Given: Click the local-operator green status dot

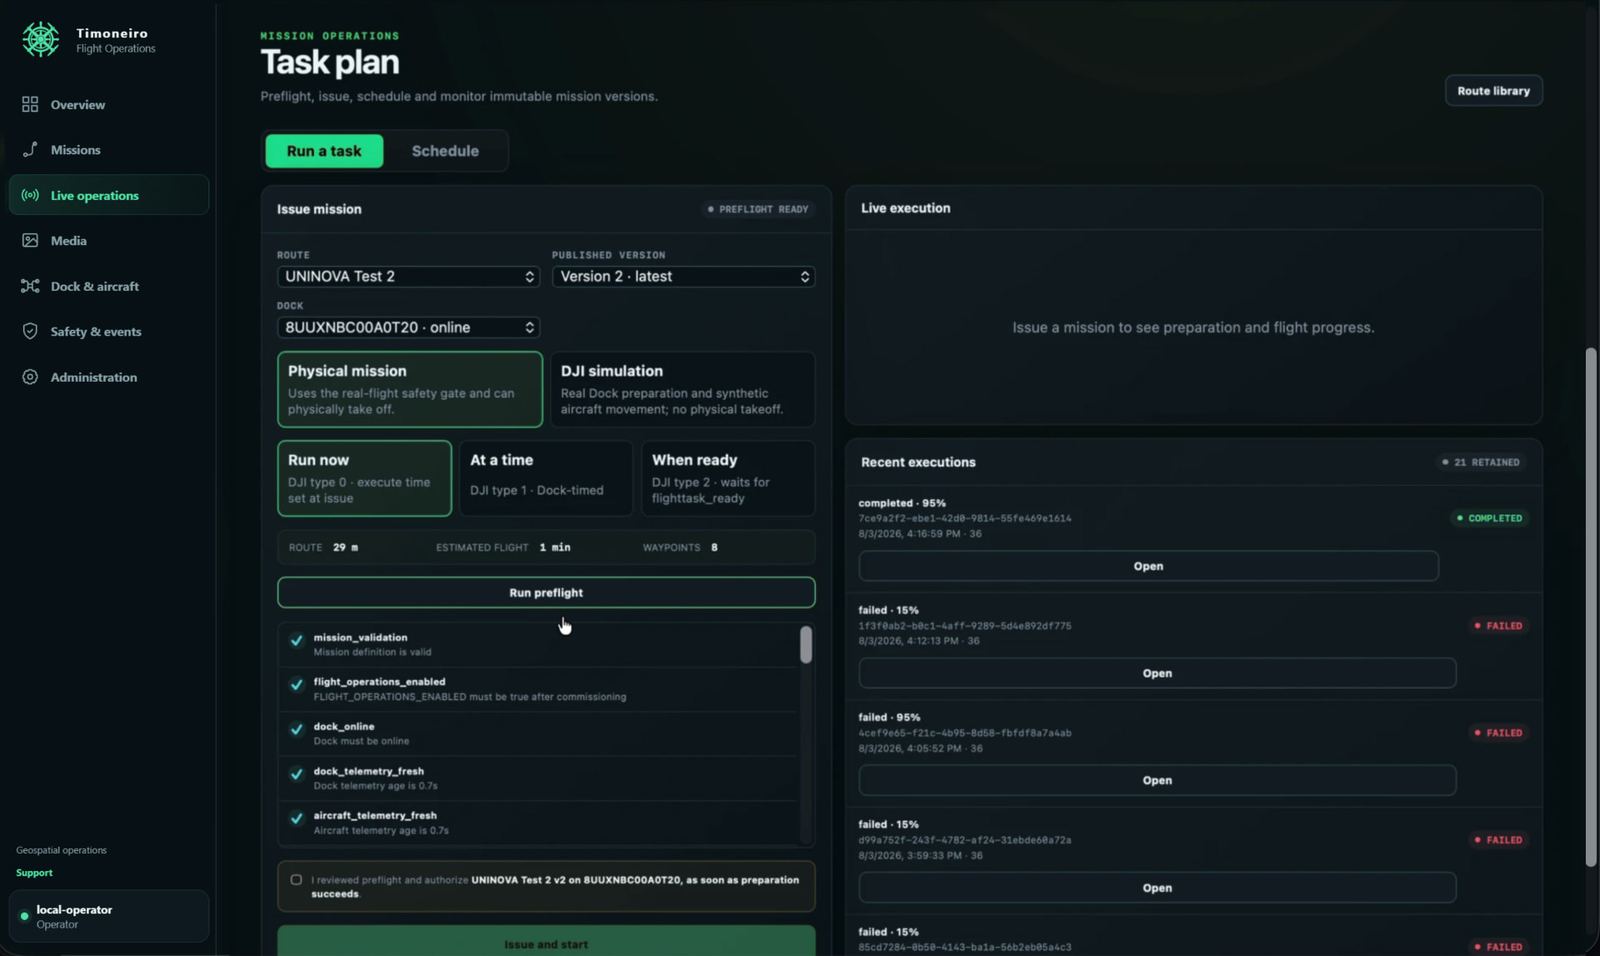Looking at the screenshot, I should click(x=24, y=916).
